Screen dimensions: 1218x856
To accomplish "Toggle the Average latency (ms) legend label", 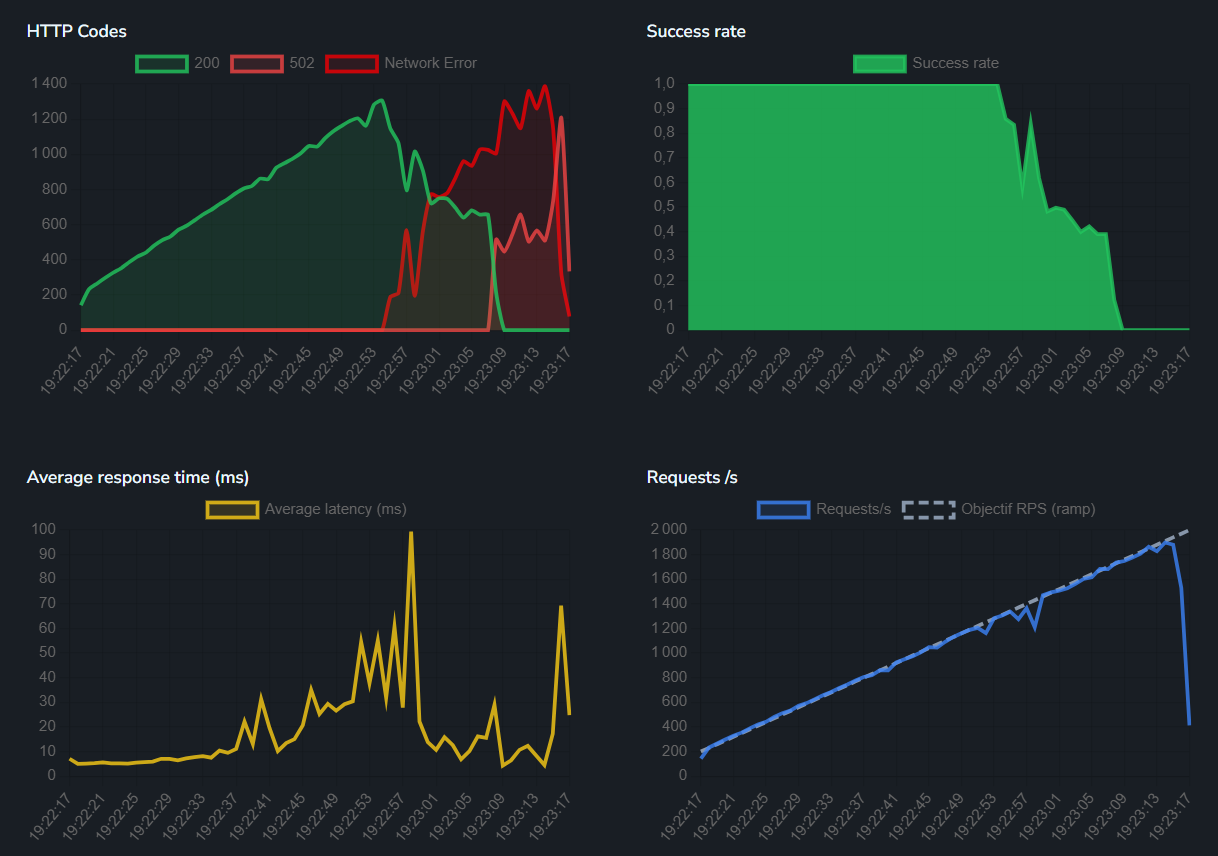I will click(335, 509).
